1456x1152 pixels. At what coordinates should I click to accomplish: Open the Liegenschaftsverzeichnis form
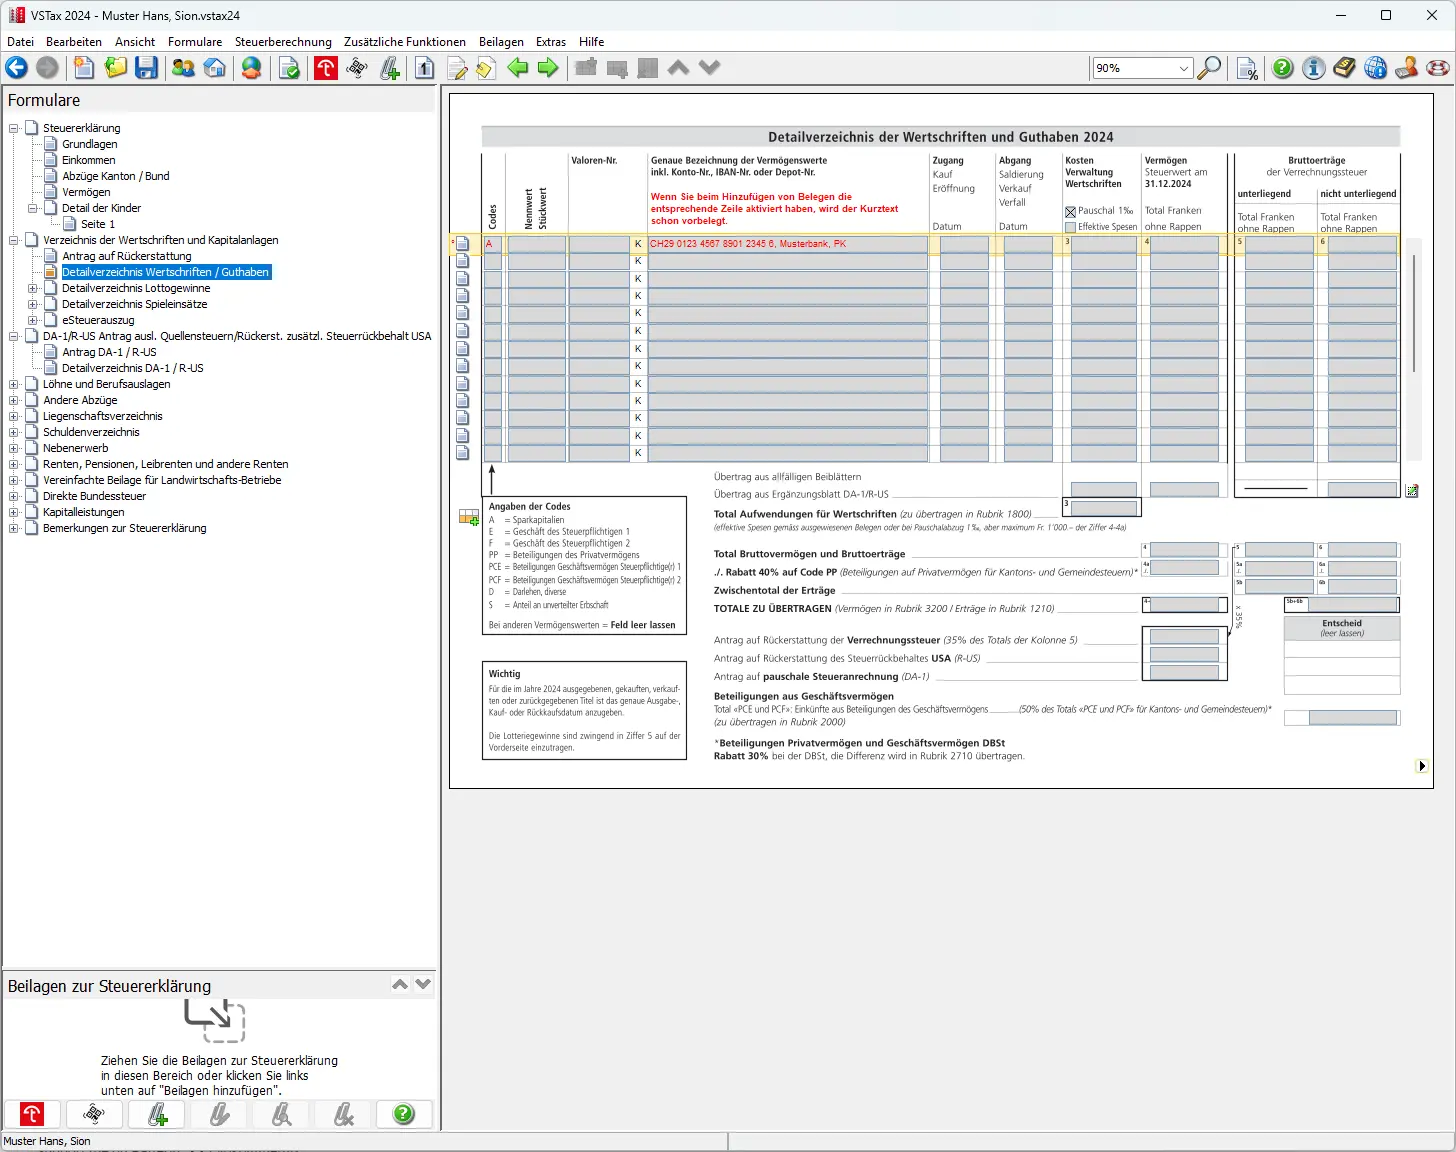tap(102, 416)
